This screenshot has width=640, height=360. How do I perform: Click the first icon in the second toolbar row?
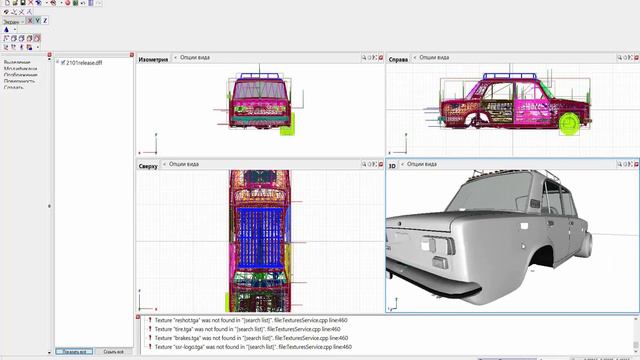tap(6, 12)
